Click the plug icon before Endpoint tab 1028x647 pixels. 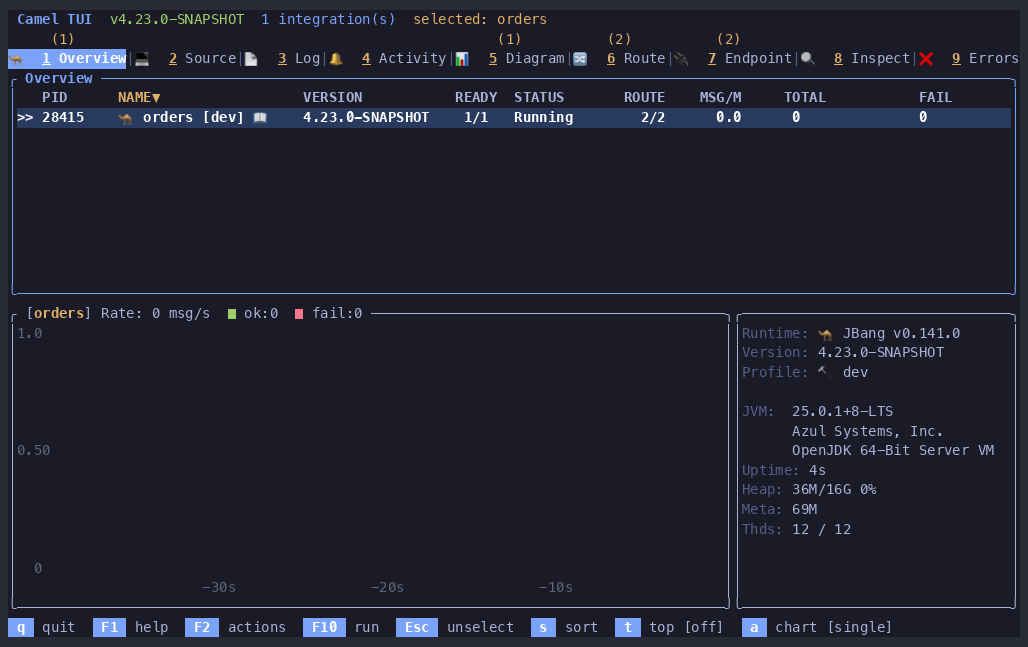[681, 59]
